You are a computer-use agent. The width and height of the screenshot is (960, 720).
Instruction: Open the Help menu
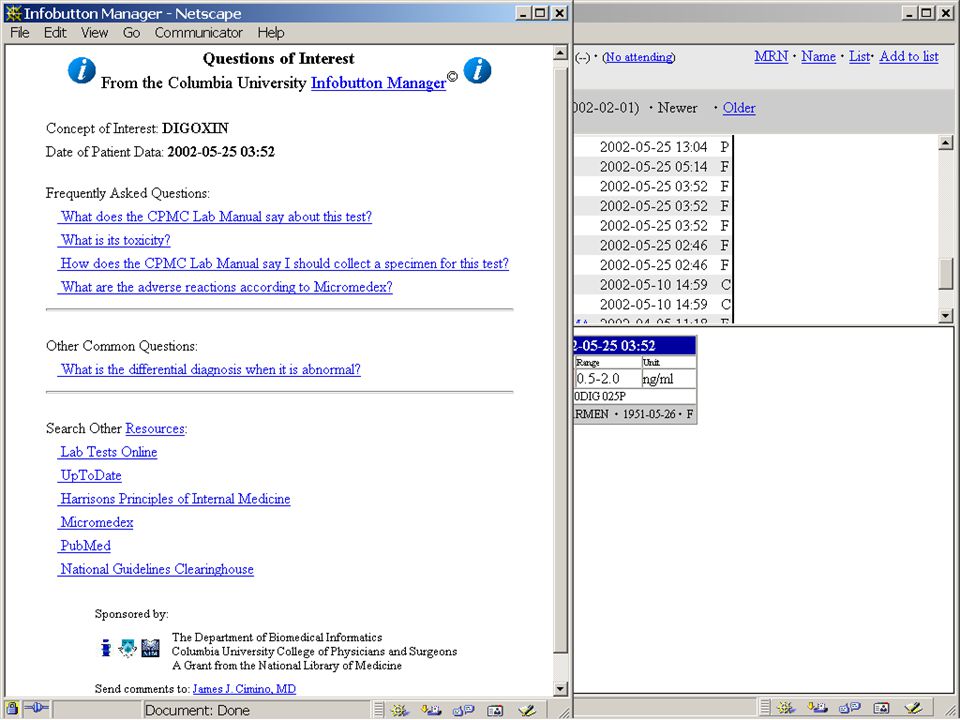[x=271, y=32]
